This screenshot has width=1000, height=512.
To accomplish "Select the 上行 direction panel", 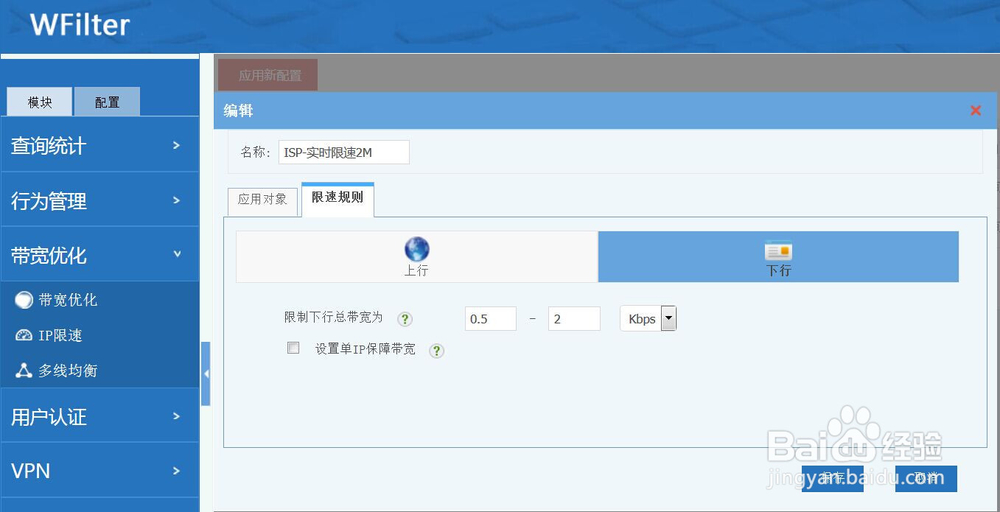I will tap(416, 257).
